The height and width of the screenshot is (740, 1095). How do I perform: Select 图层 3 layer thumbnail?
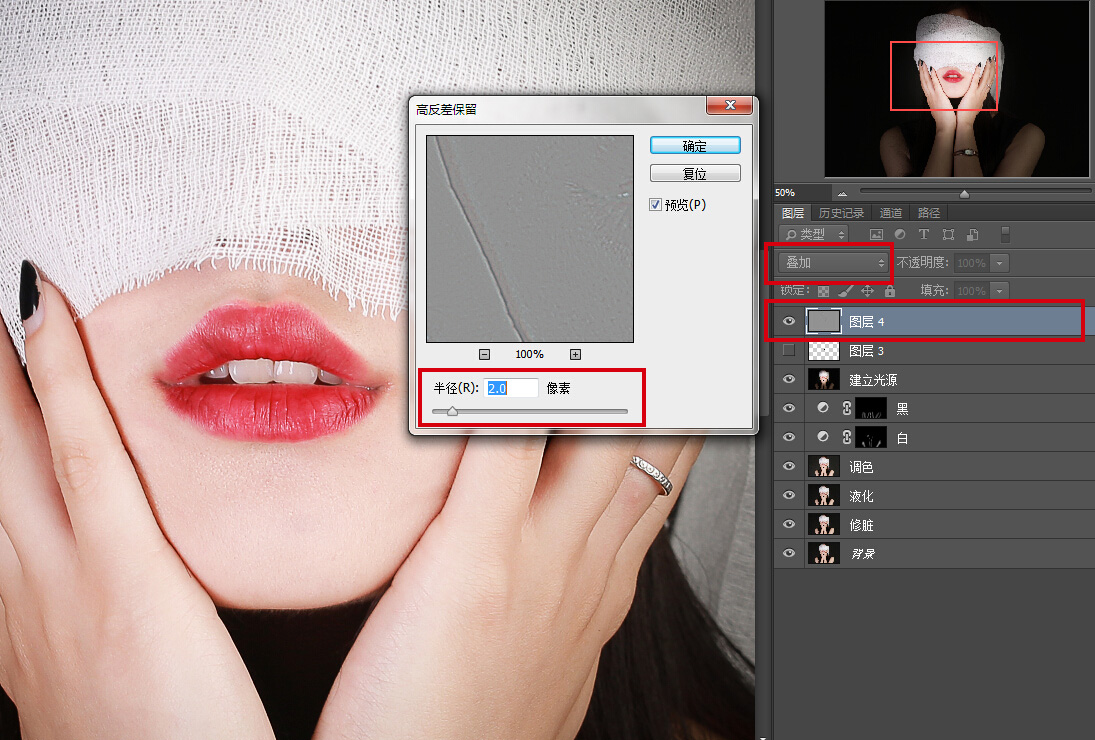824,350
